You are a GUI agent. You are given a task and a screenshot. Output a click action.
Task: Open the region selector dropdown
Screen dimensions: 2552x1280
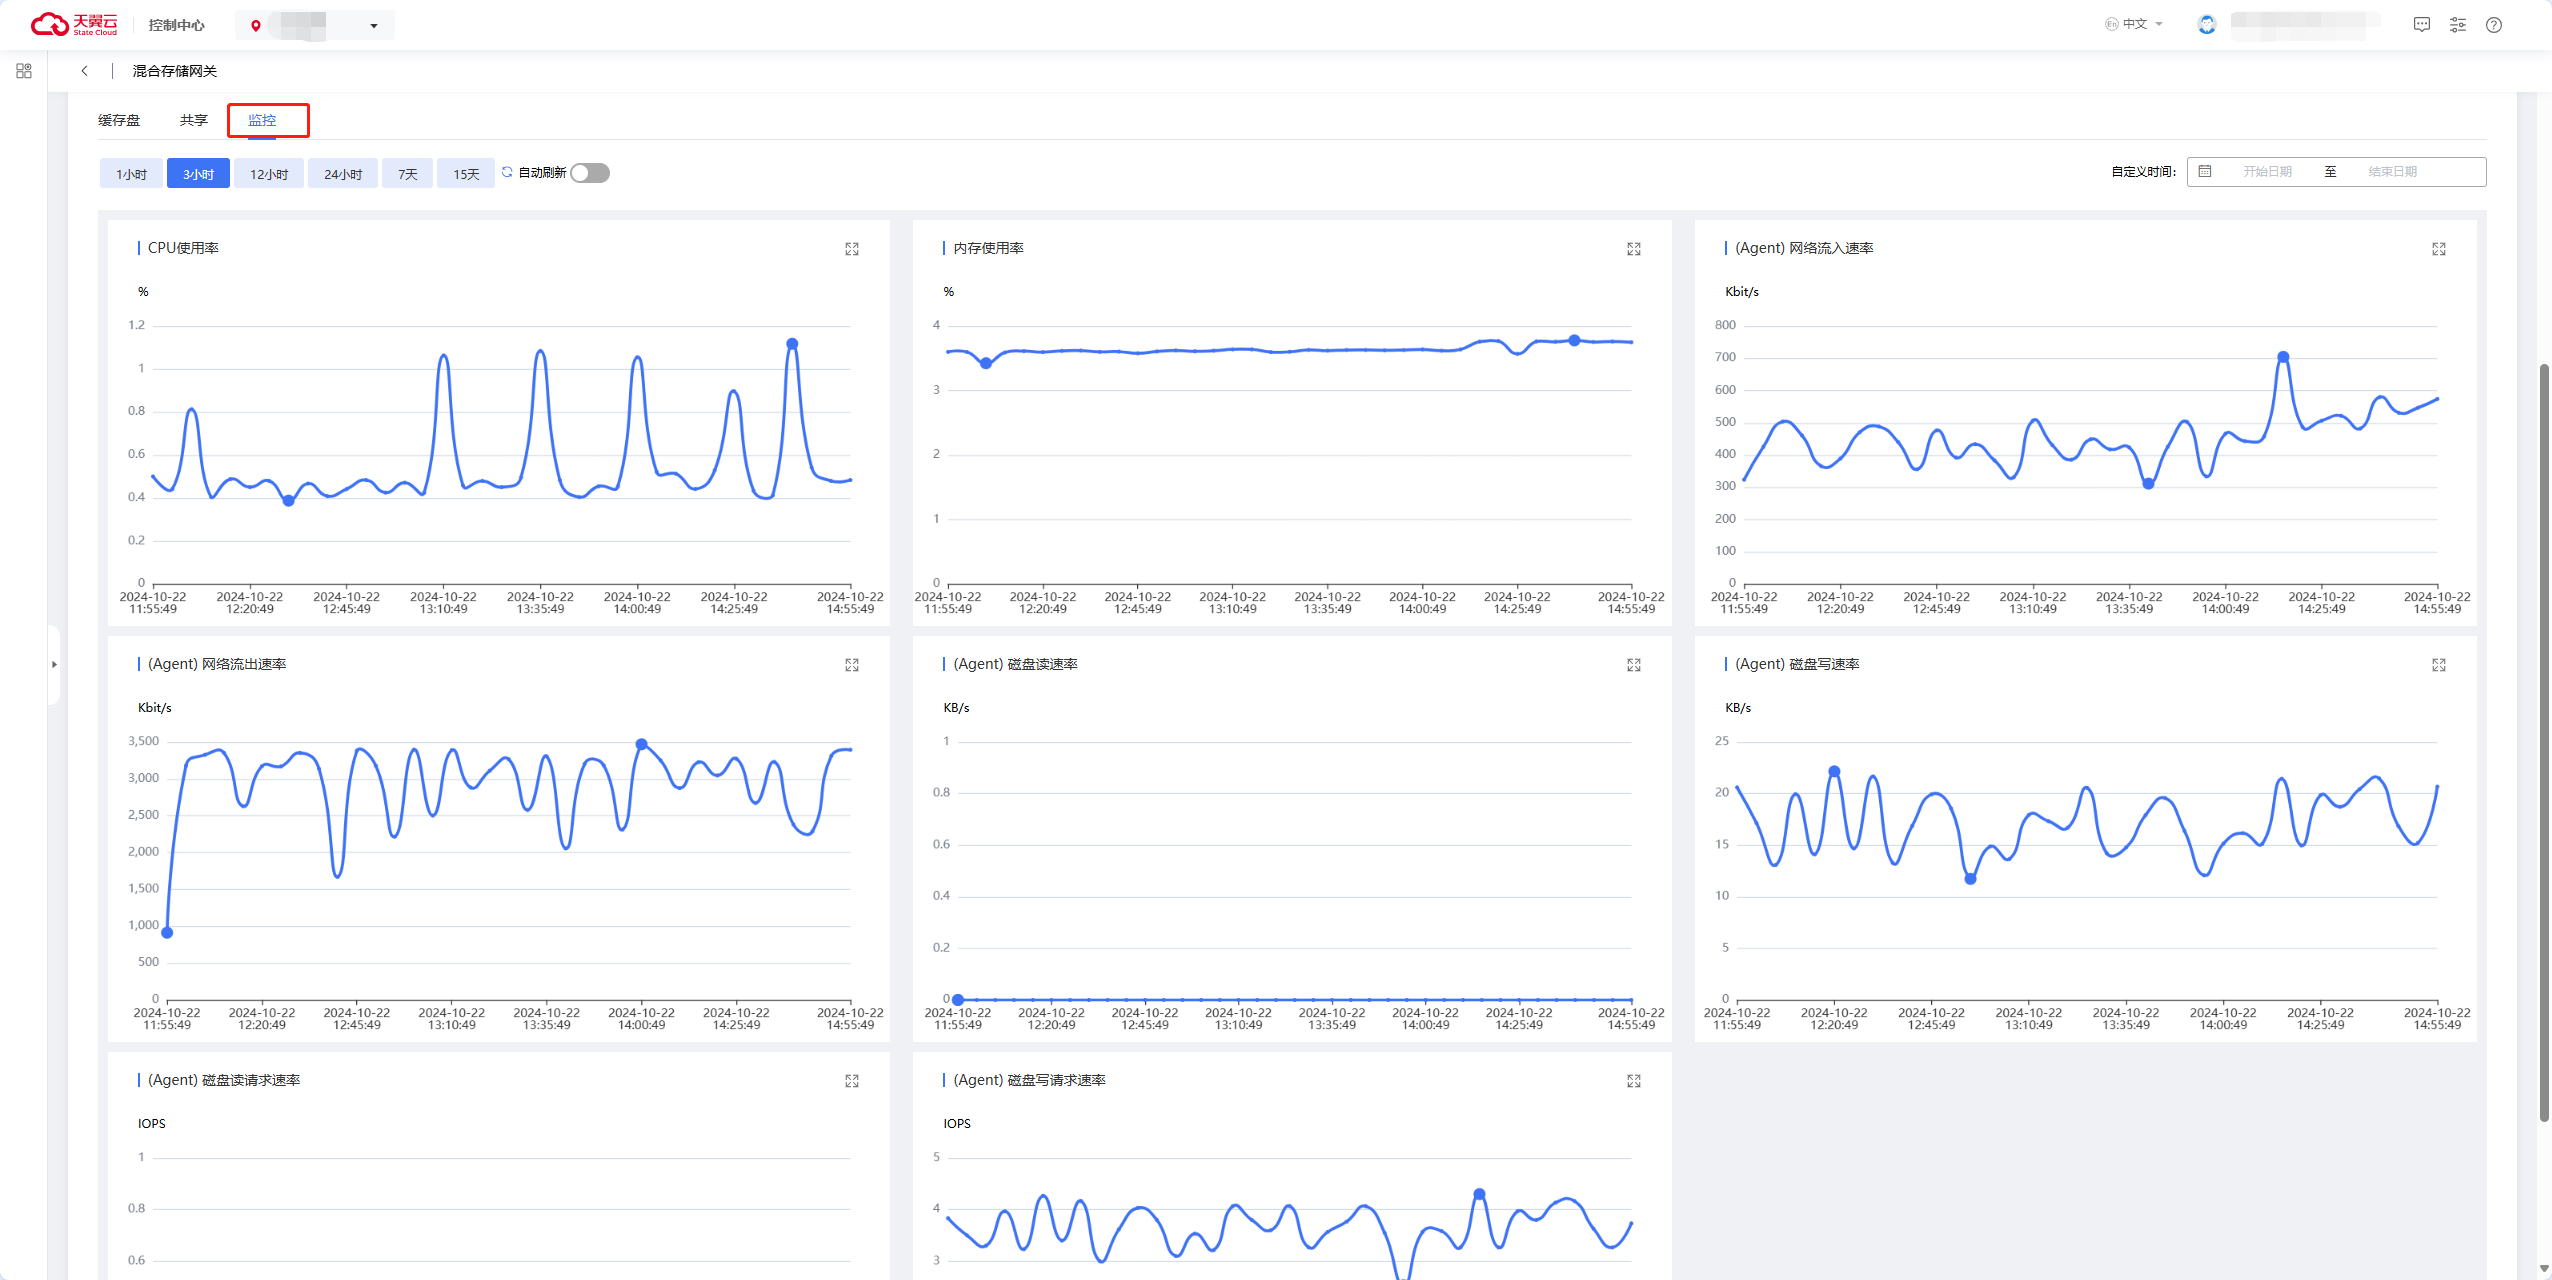coord(315,25)
